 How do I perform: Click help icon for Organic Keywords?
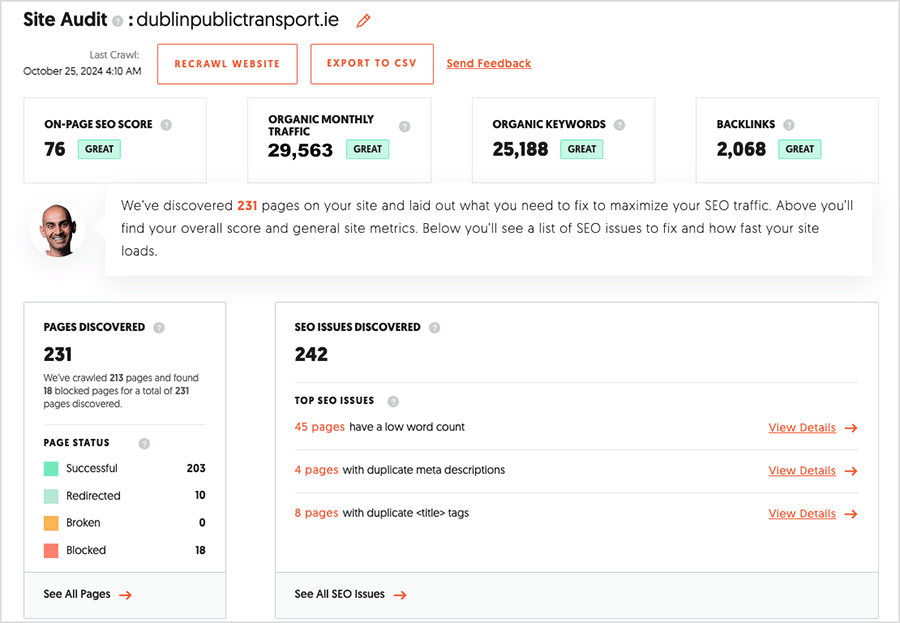tap(619, 125)
